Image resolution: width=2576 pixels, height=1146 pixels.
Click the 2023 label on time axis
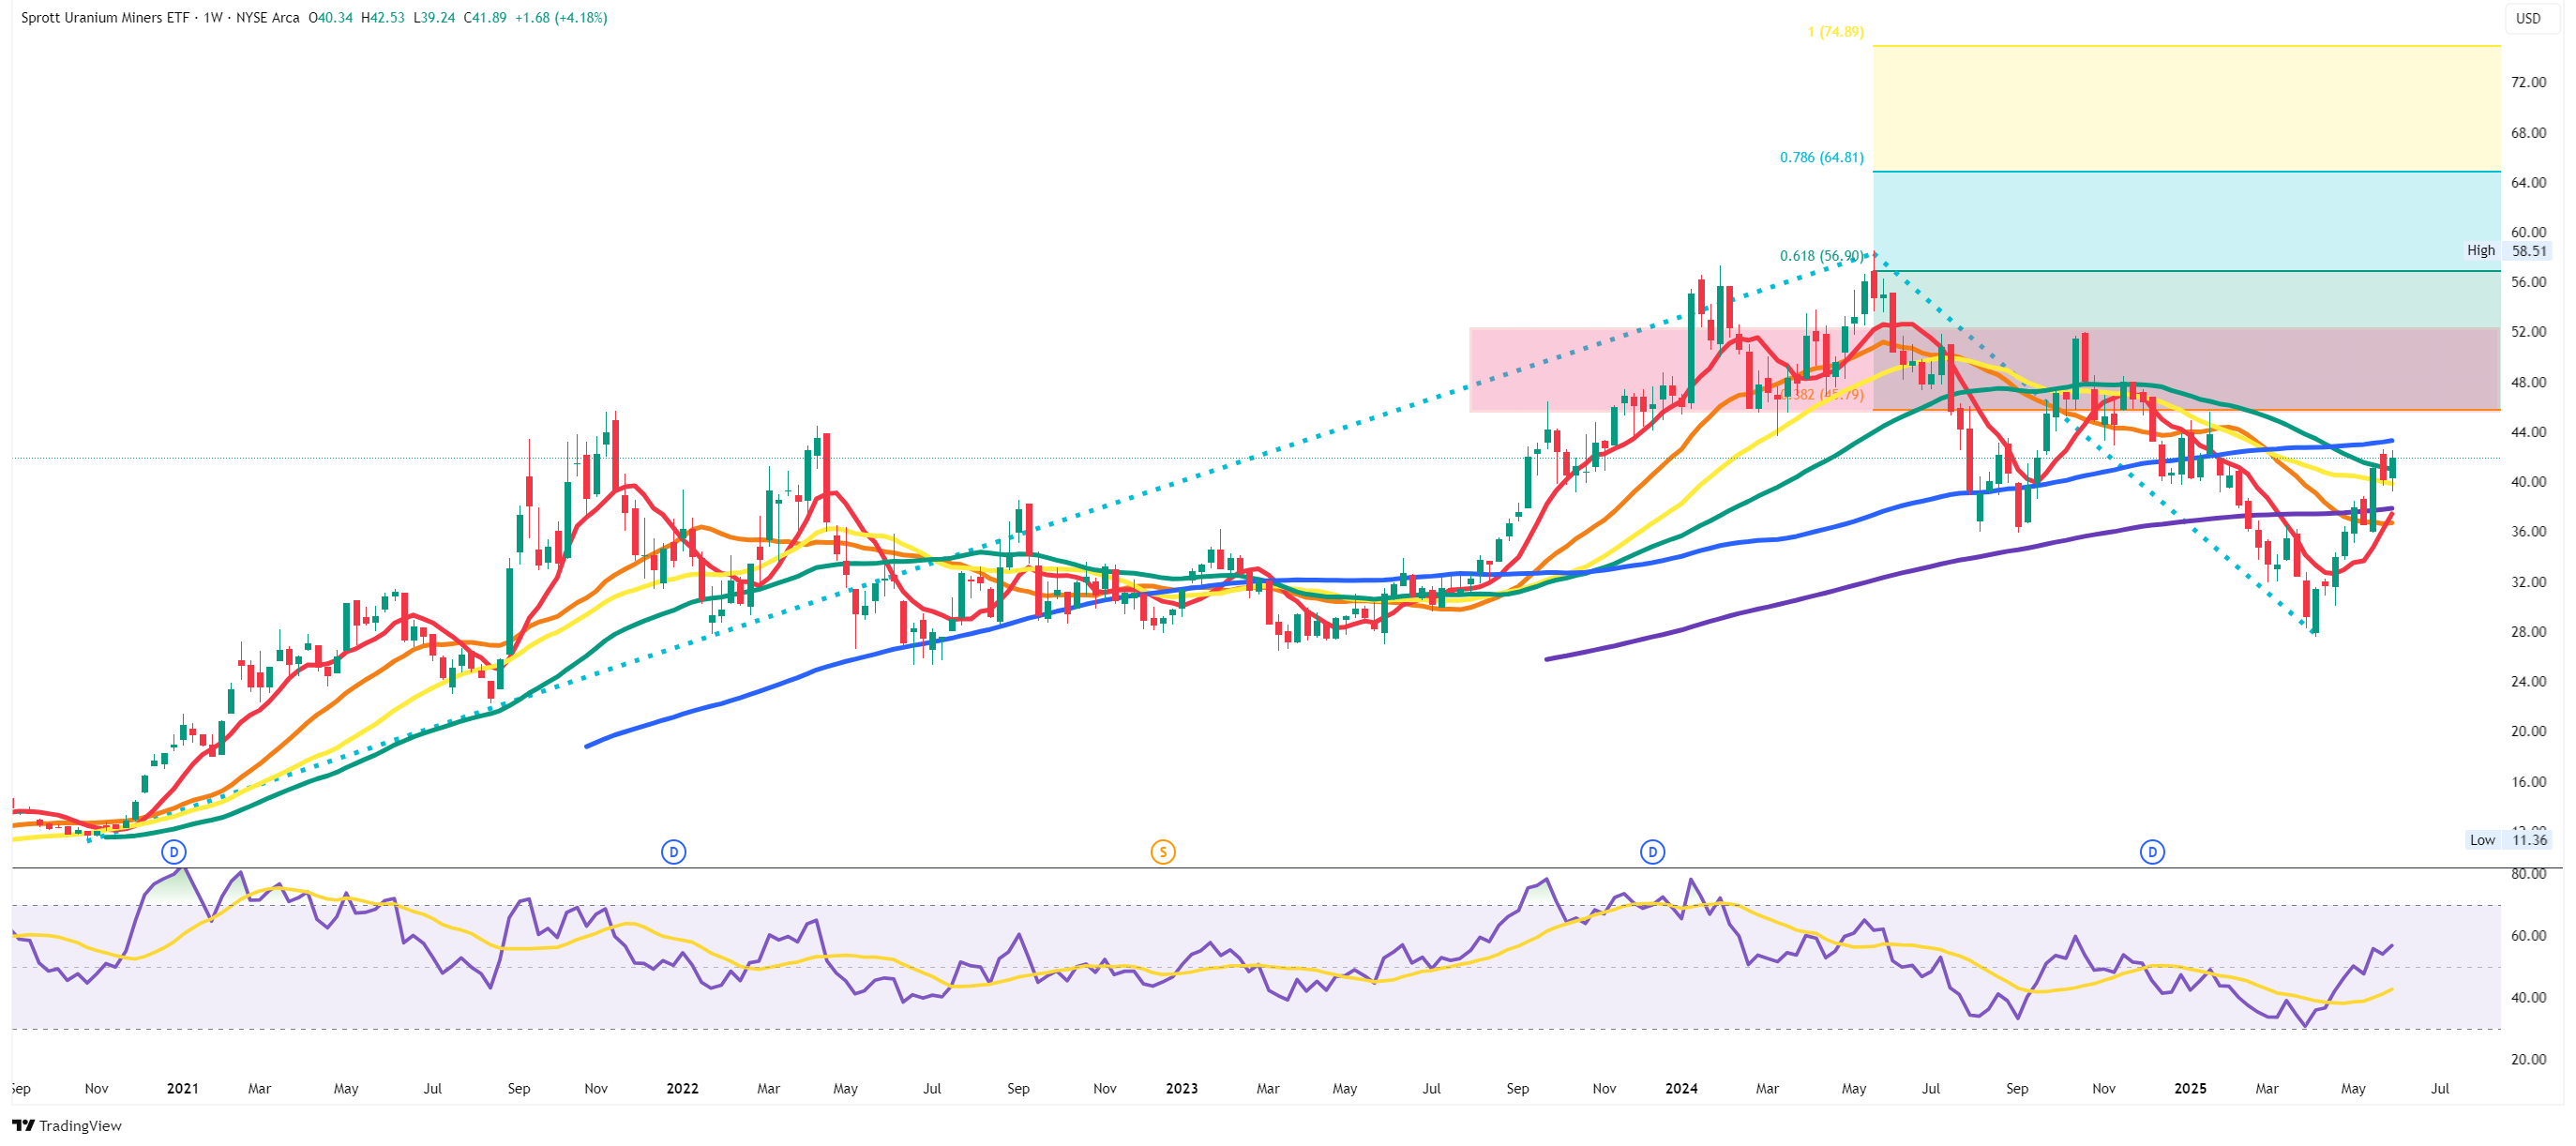(x=1181, y=1088)
